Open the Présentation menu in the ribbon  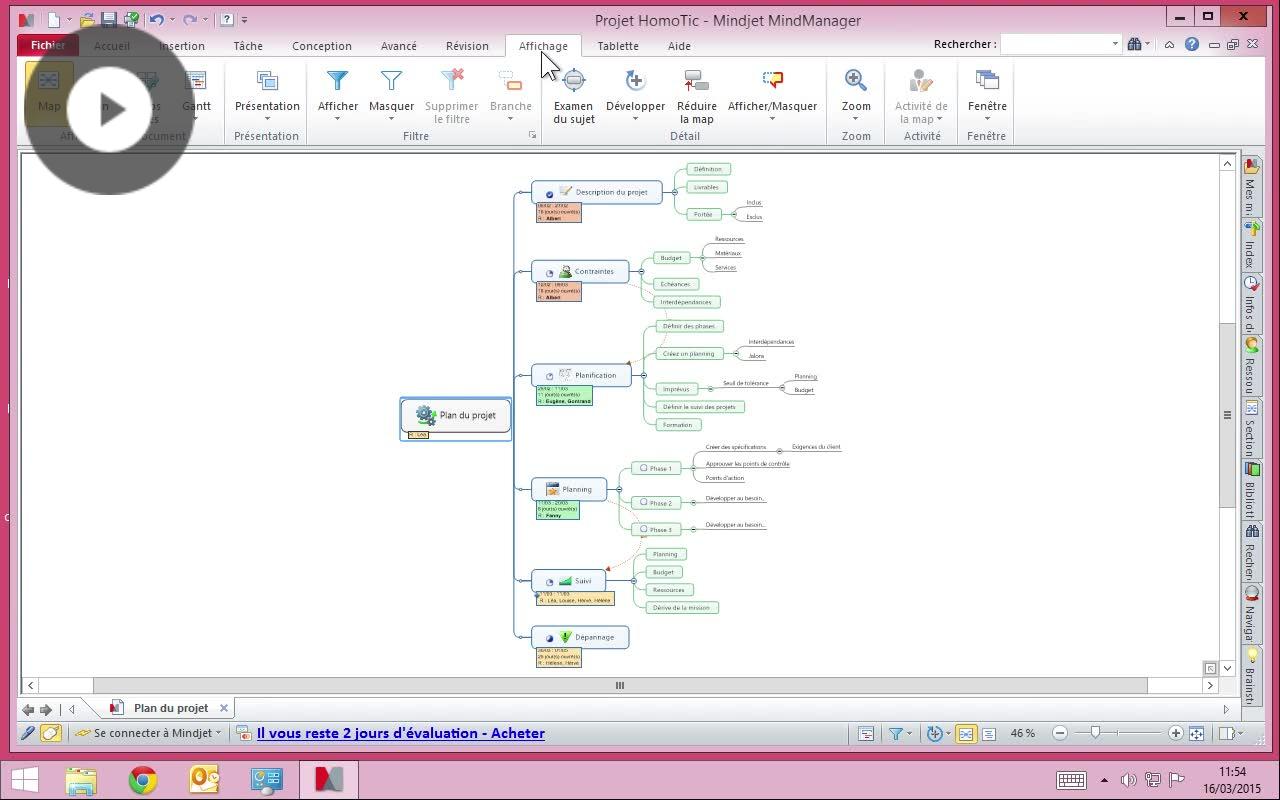click(x=267, y=92)
